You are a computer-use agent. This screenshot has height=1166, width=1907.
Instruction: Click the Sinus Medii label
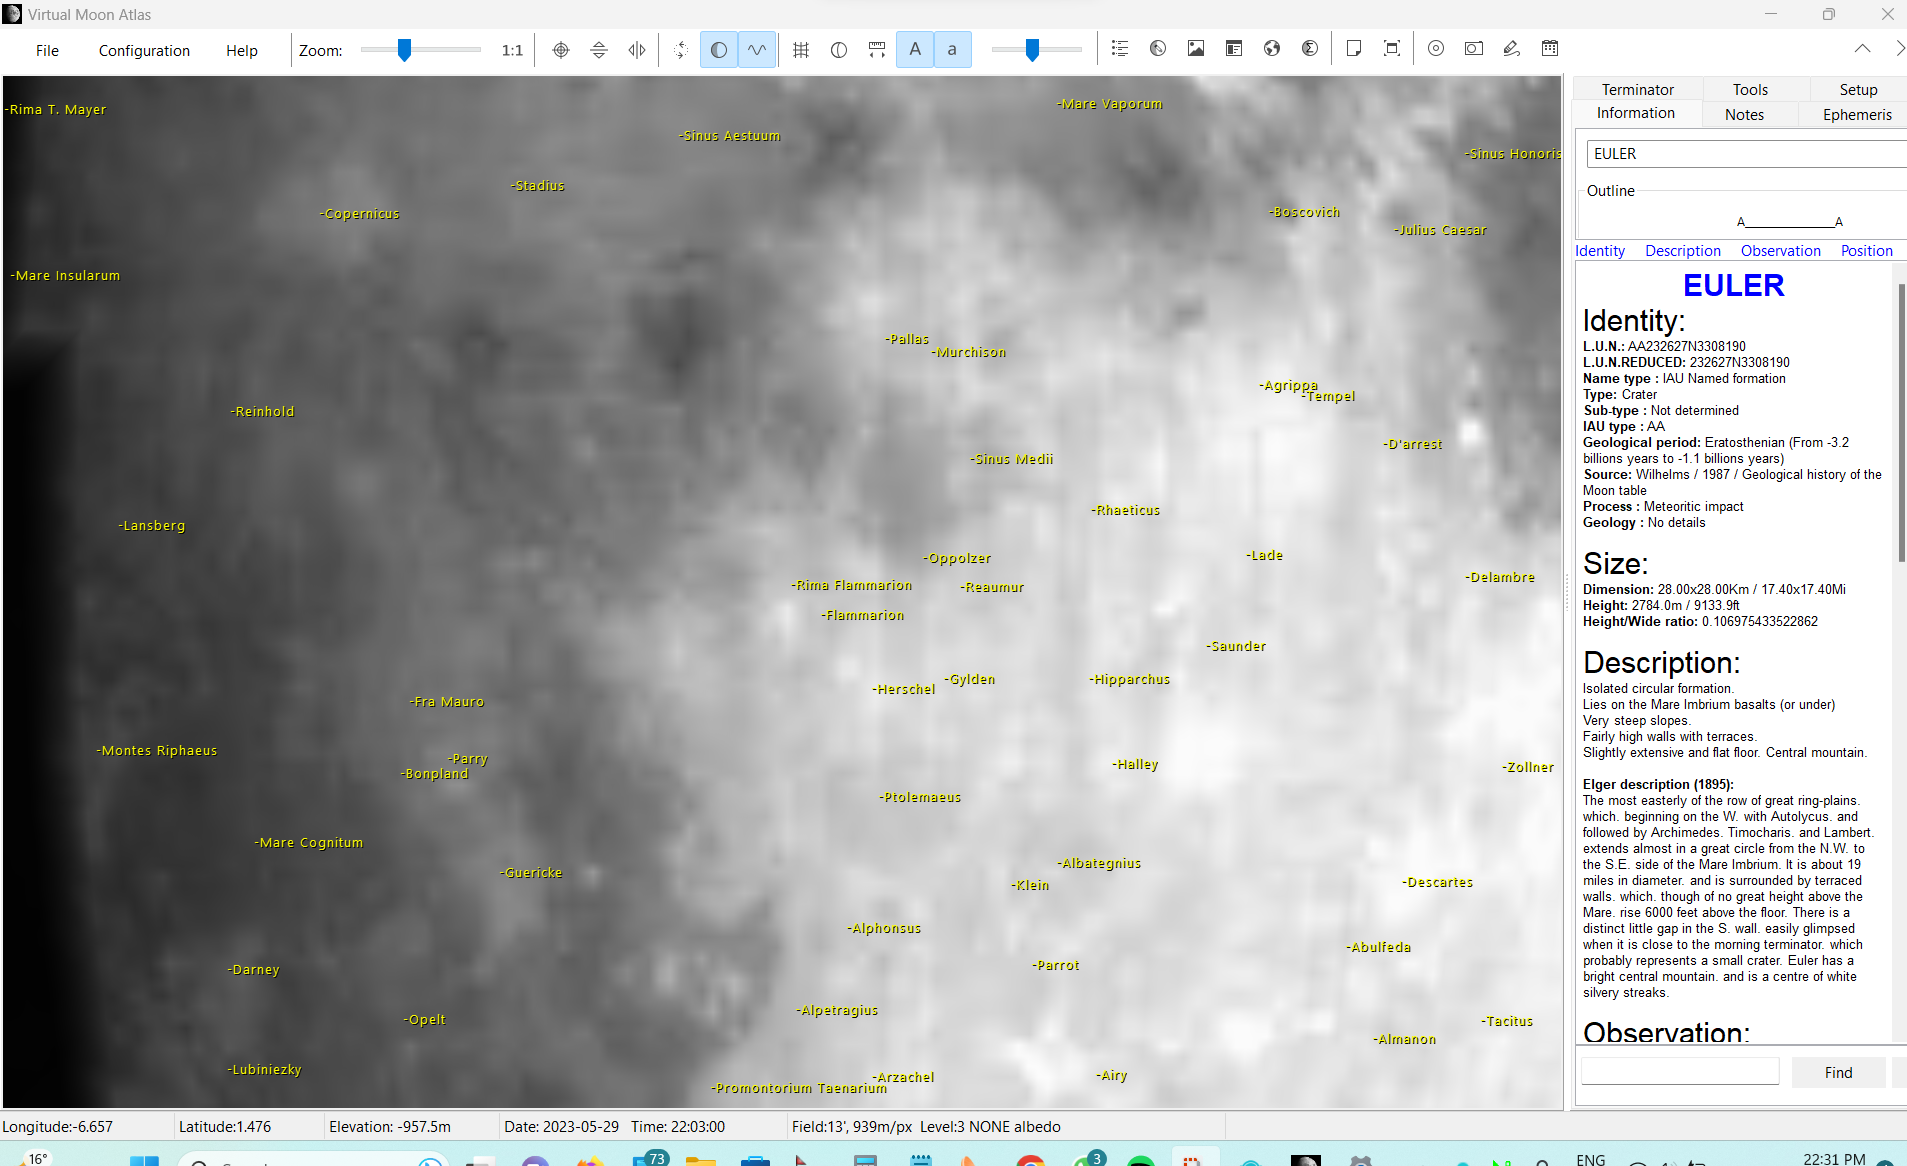[1012, 459]
